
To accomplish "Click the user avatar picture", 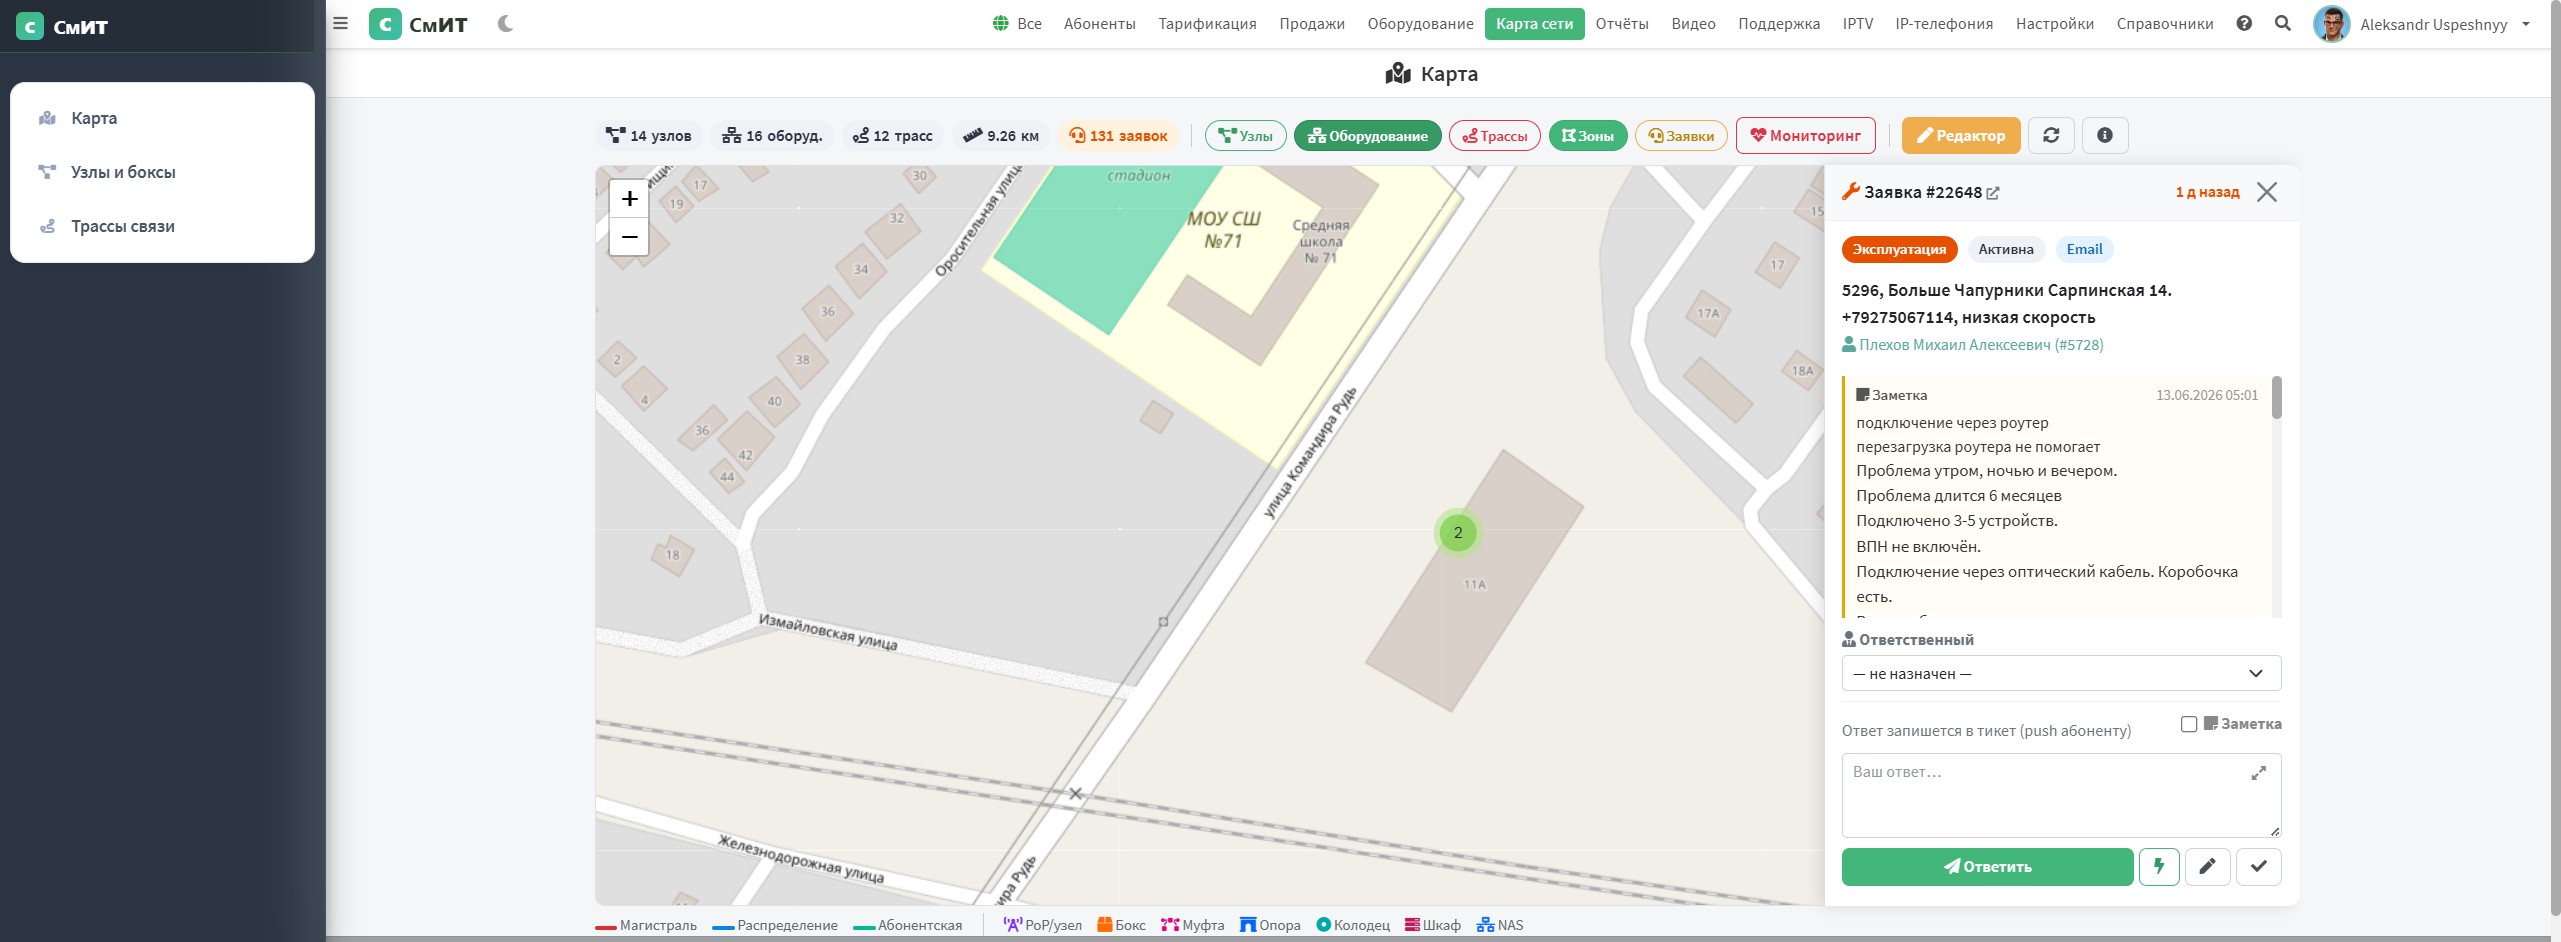I will tap(2332, 24).
